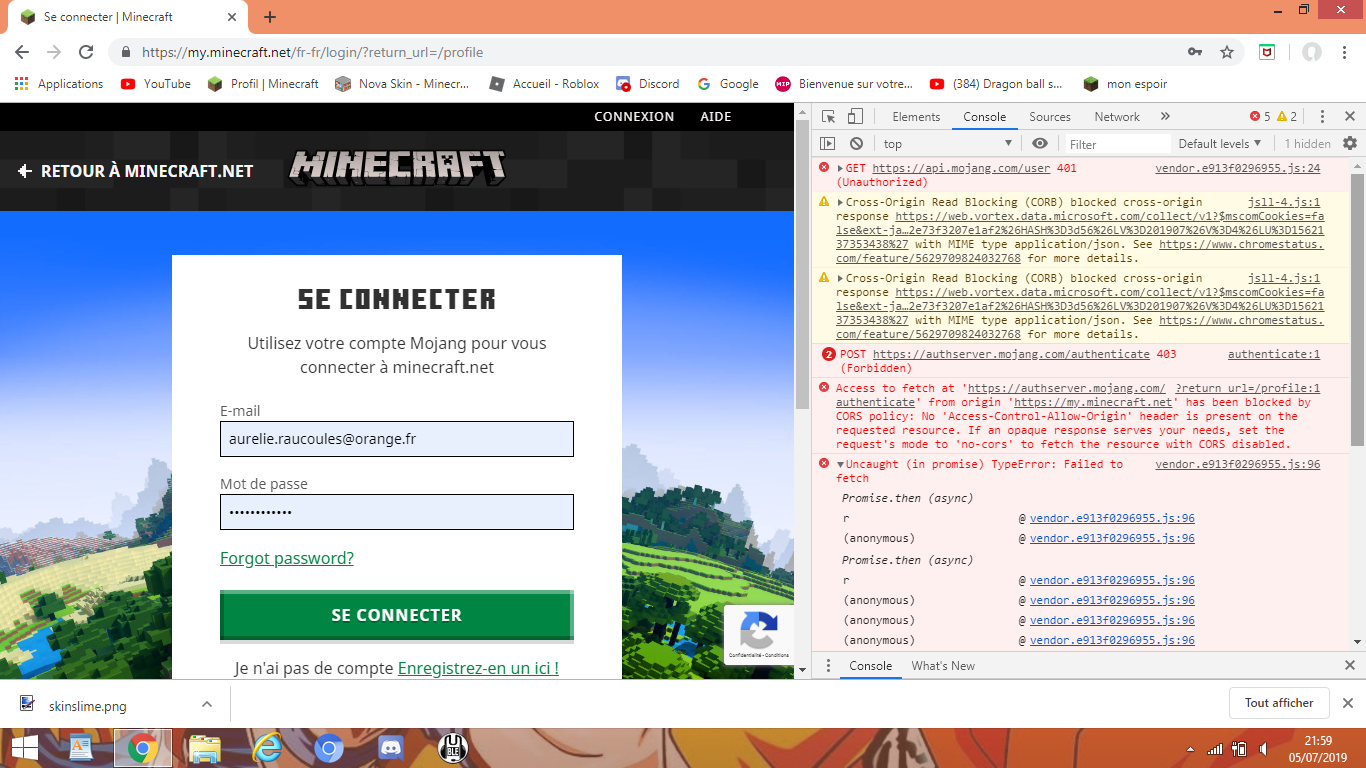Select the inspect element picker icon
Viewport: 1366px width, 768px height.
pos(828,117)
